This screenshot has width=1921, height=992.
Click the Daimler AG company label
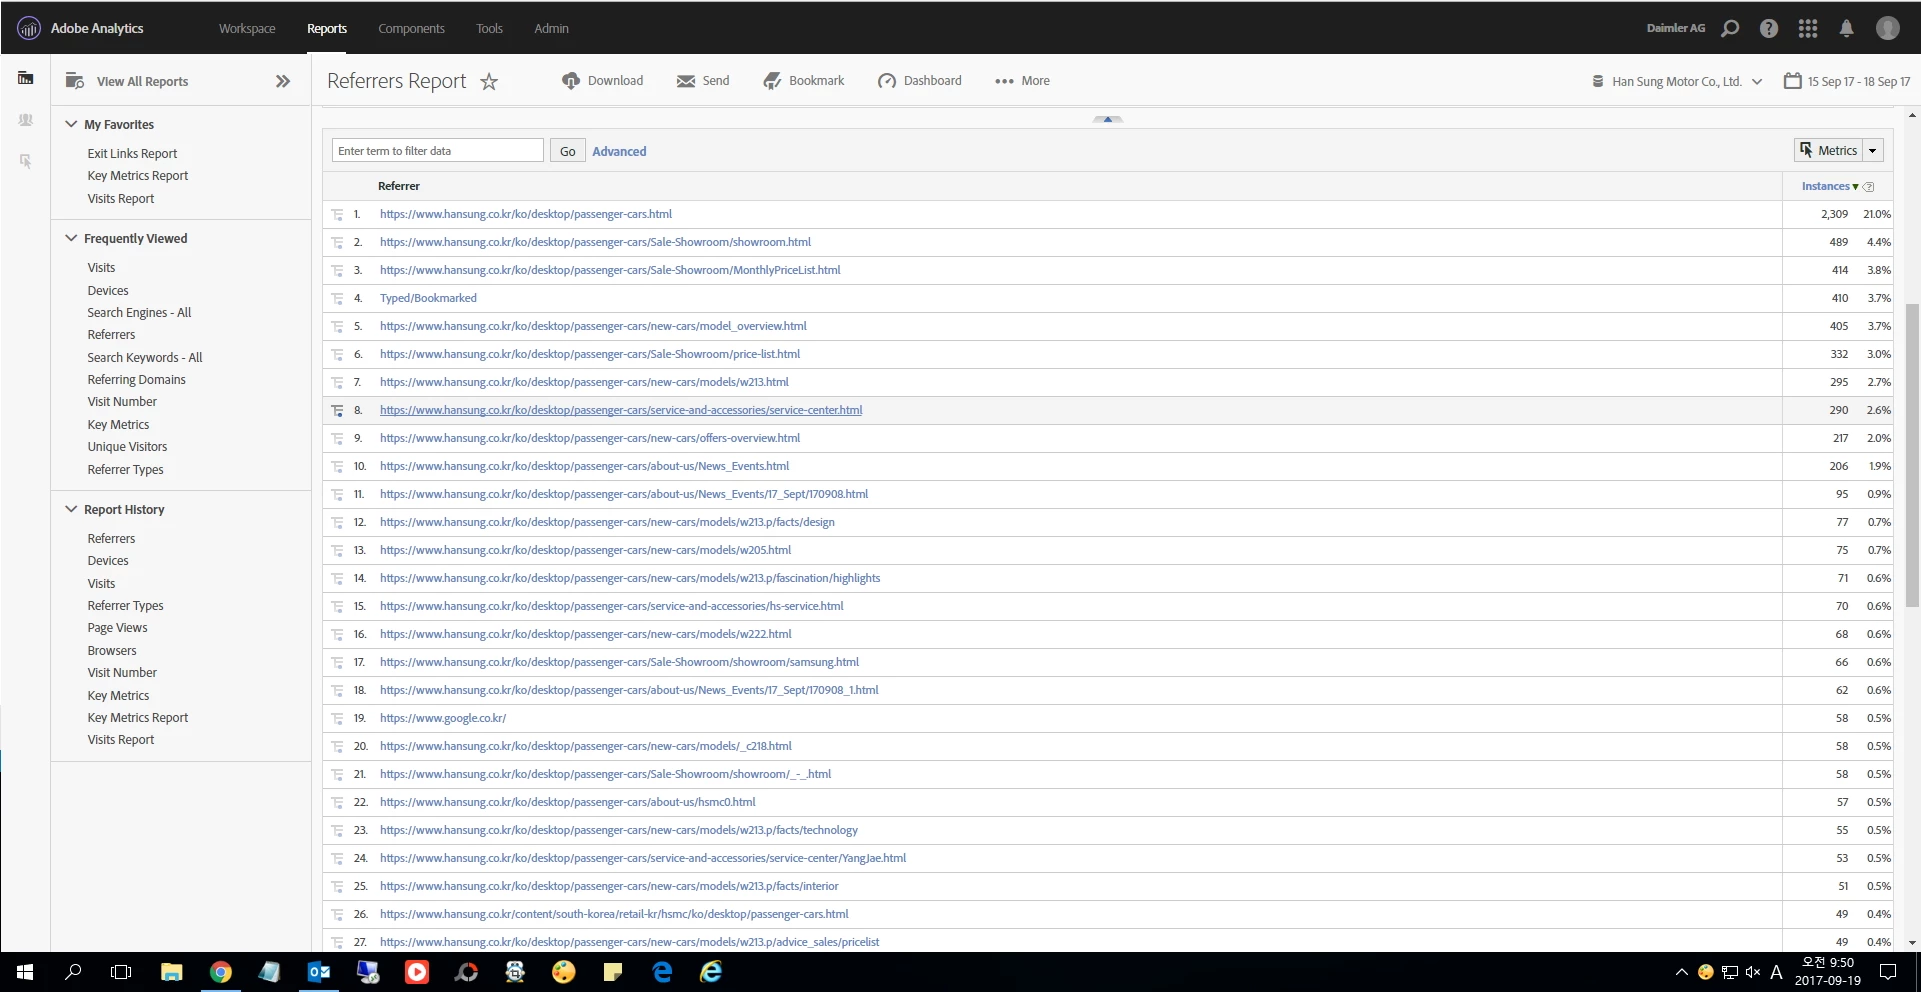coord(1676,28)
